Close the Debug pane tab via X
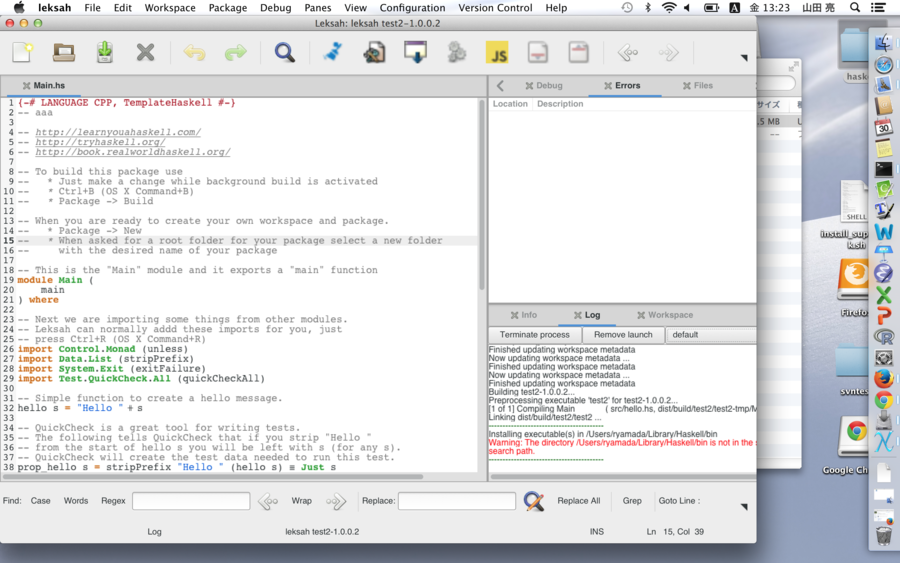This screenshot has width=900, height=563. pyautogui.click(x=529, y=86)
